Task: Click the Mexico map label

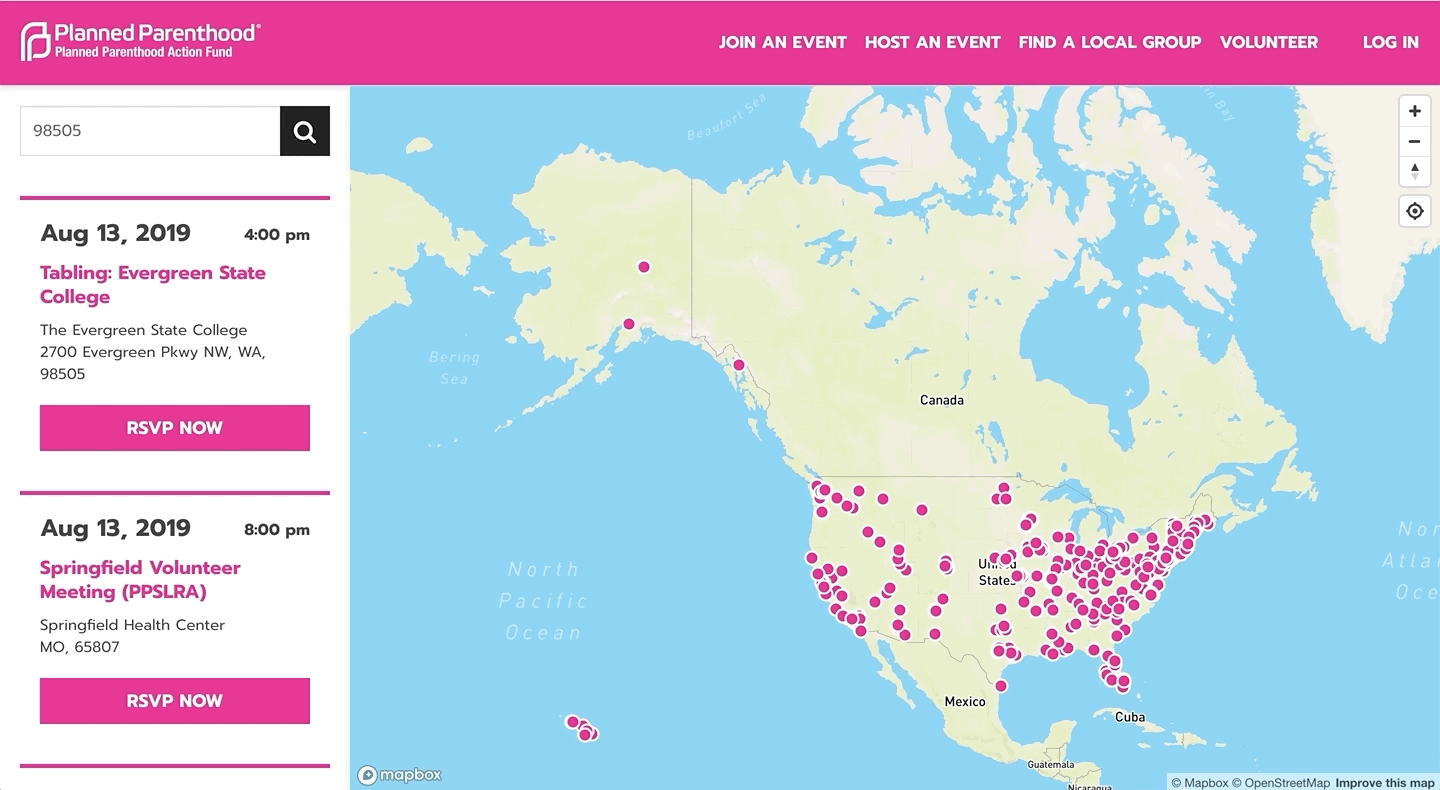Action: (x=965, y=702)
